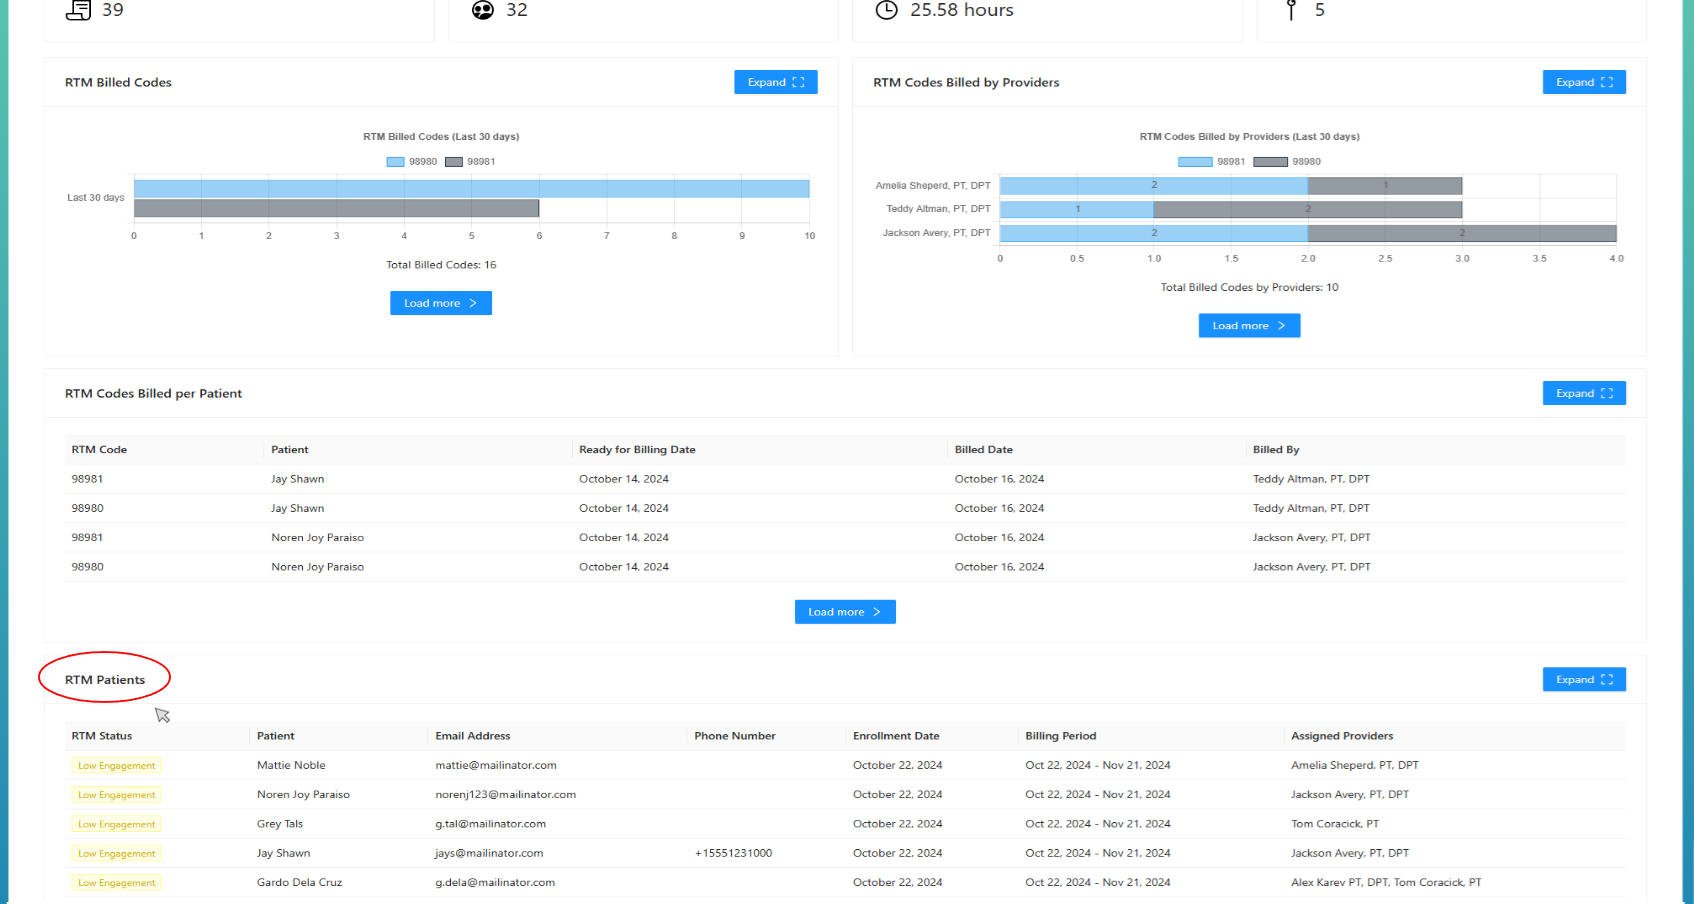Image resolution: width=1694 pixels, height=904 pixels.
Task: Click gray 98980 swatch in Providers chart legend
Action: [1270, 162]
